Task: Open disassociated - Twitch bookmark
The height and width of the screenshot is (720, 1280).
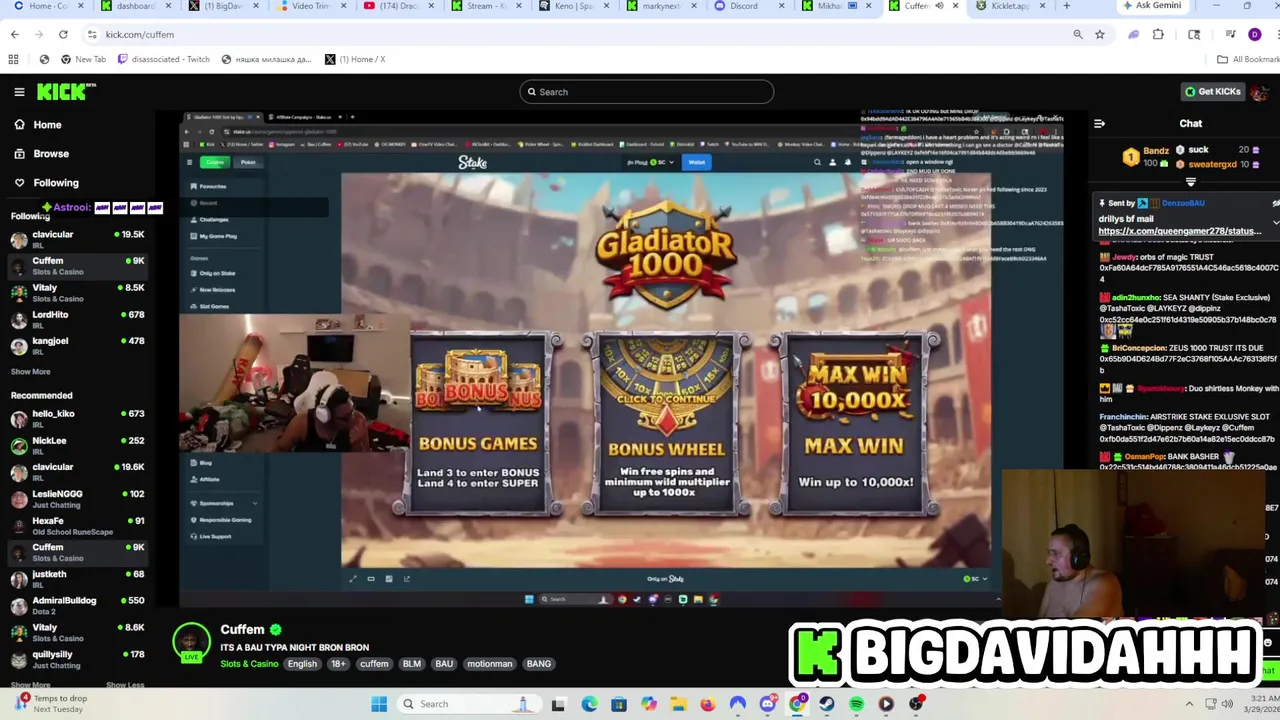Action: click(164, 59)
